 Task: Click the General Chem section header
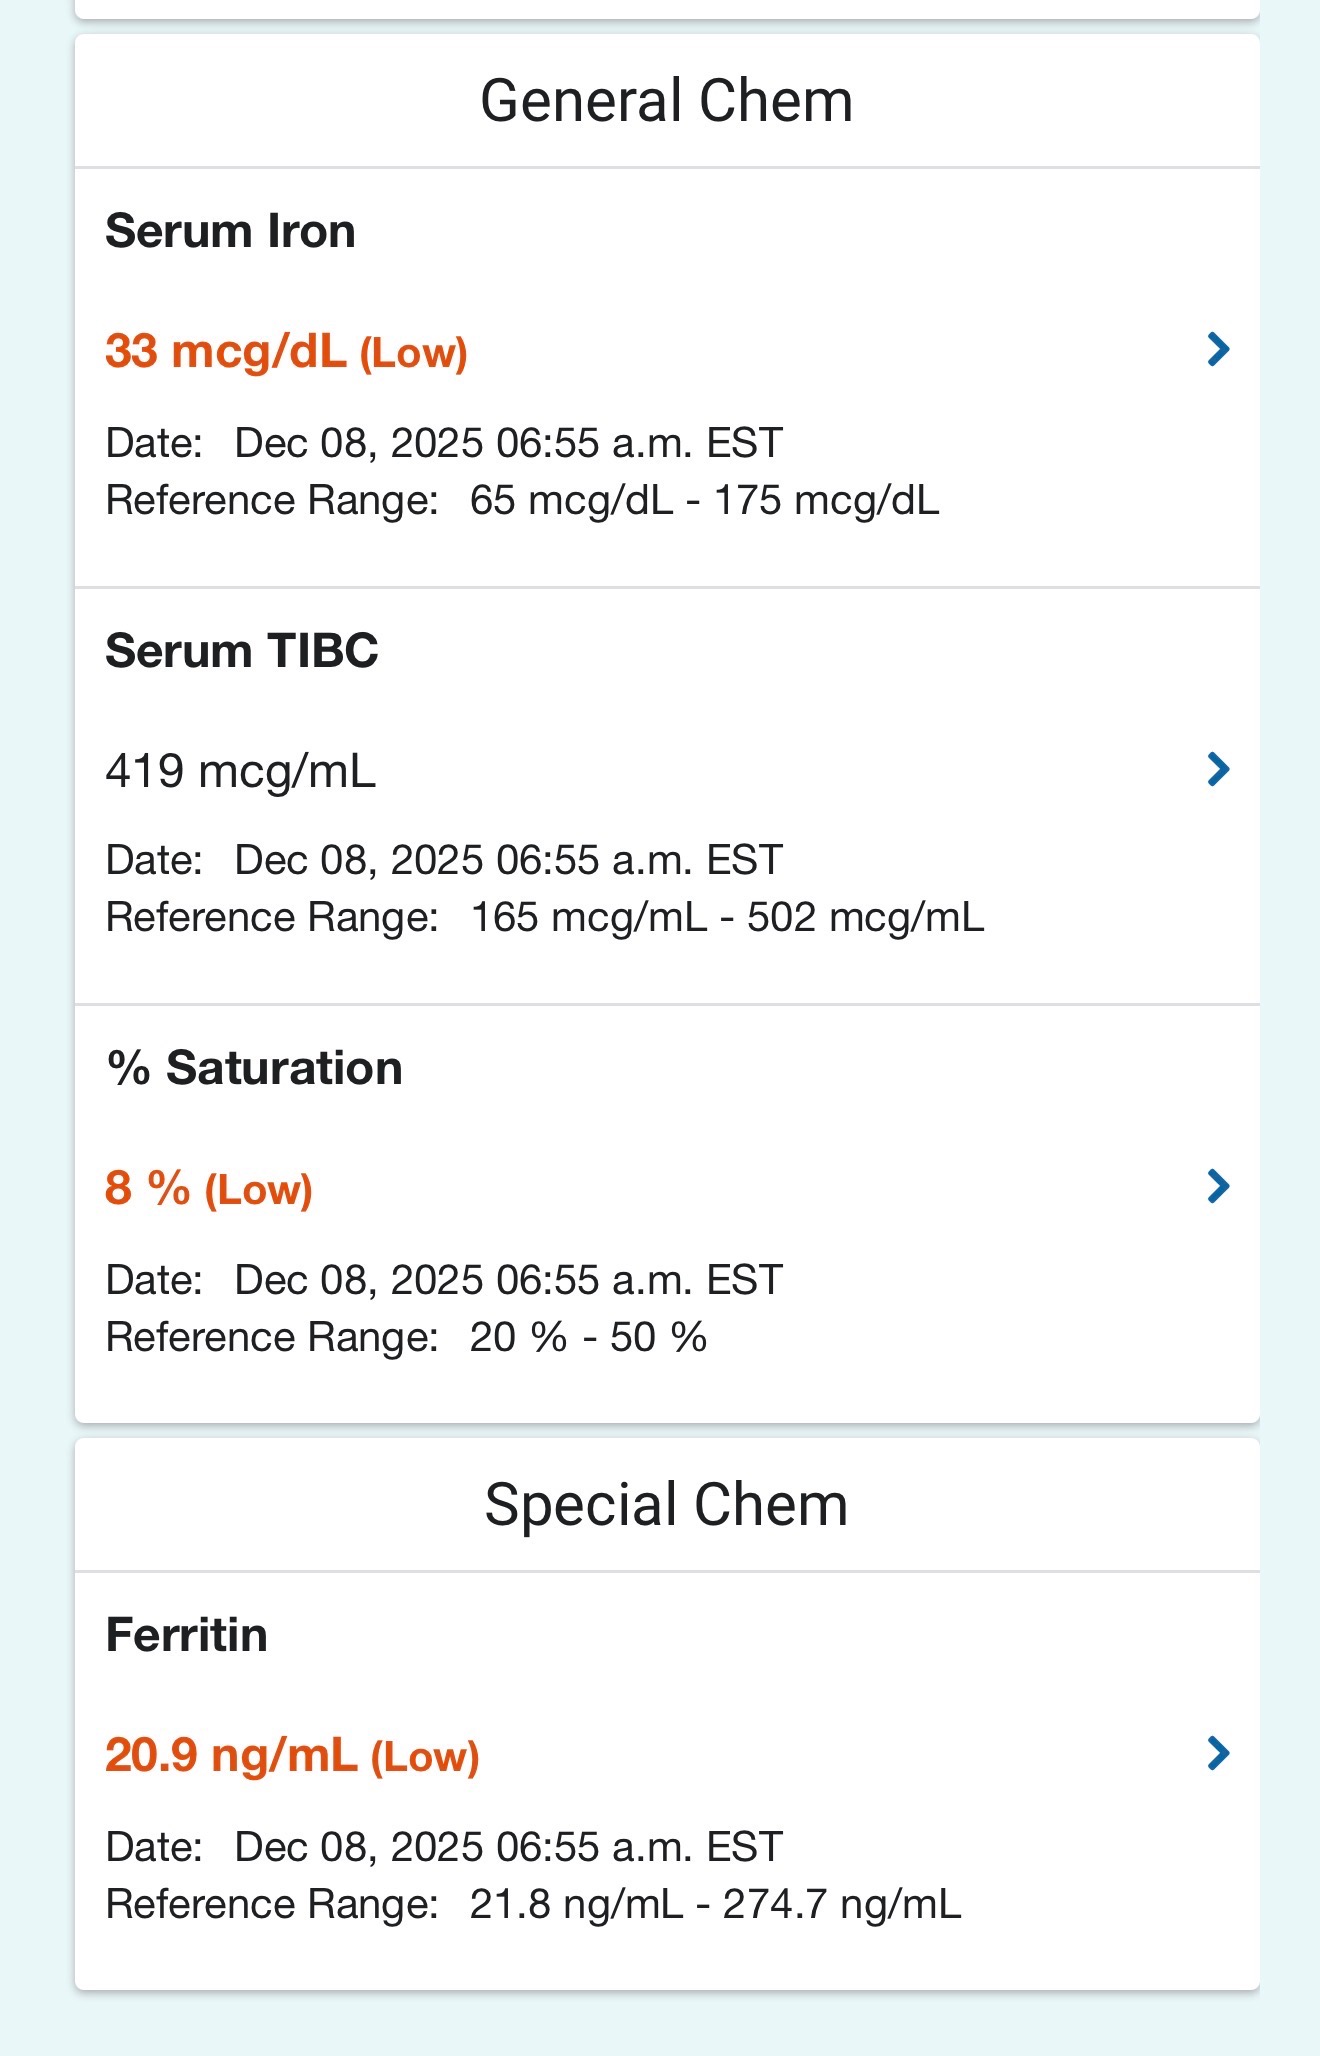[666, 101]
